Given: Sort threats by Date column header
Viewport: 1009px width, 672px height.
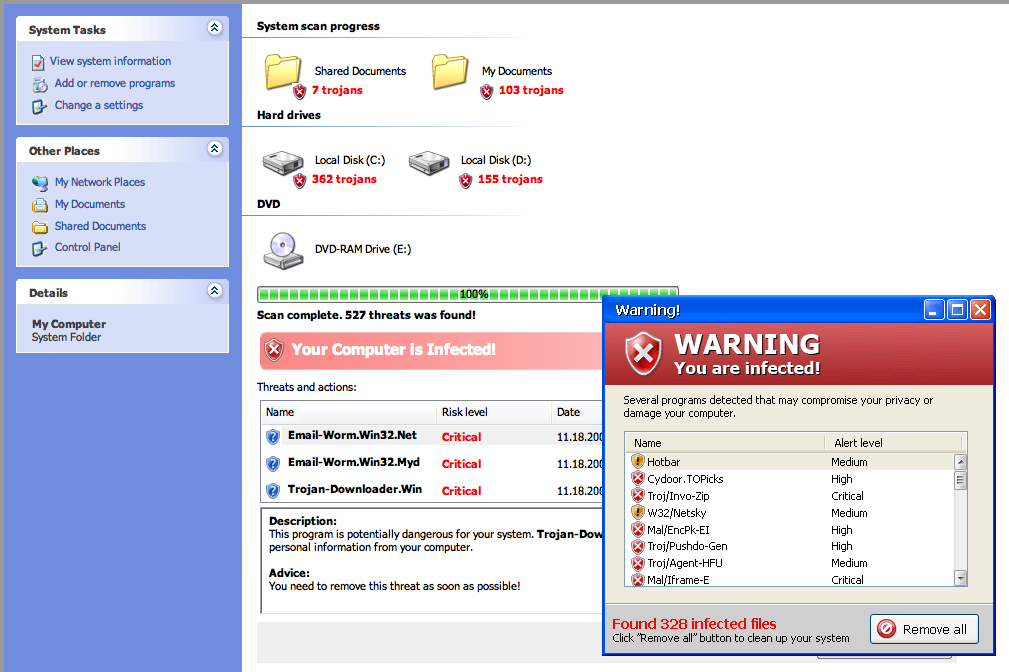Looking at the screenshot, I should click(577, 412).
